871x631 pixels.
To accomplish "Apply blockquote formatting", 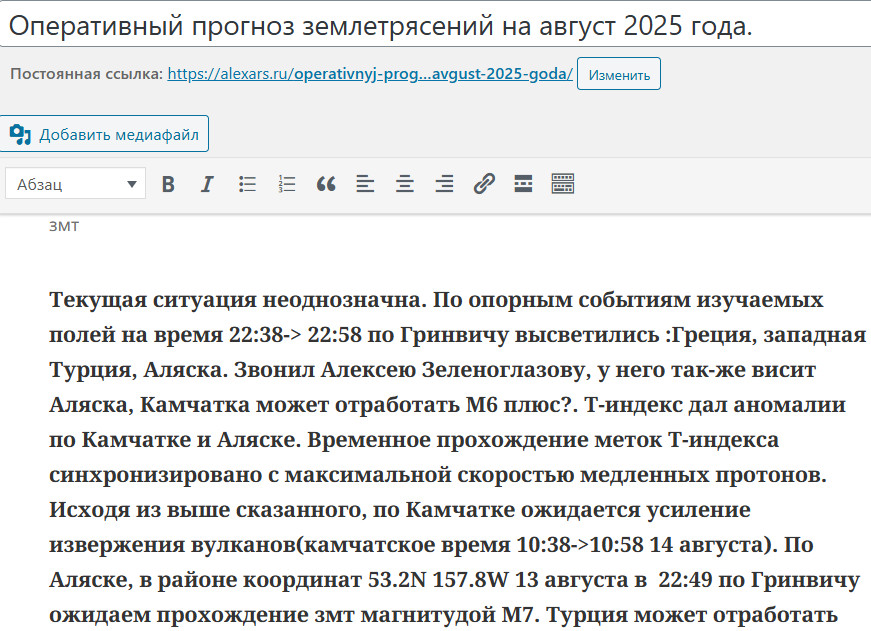I will pos(326,184).
